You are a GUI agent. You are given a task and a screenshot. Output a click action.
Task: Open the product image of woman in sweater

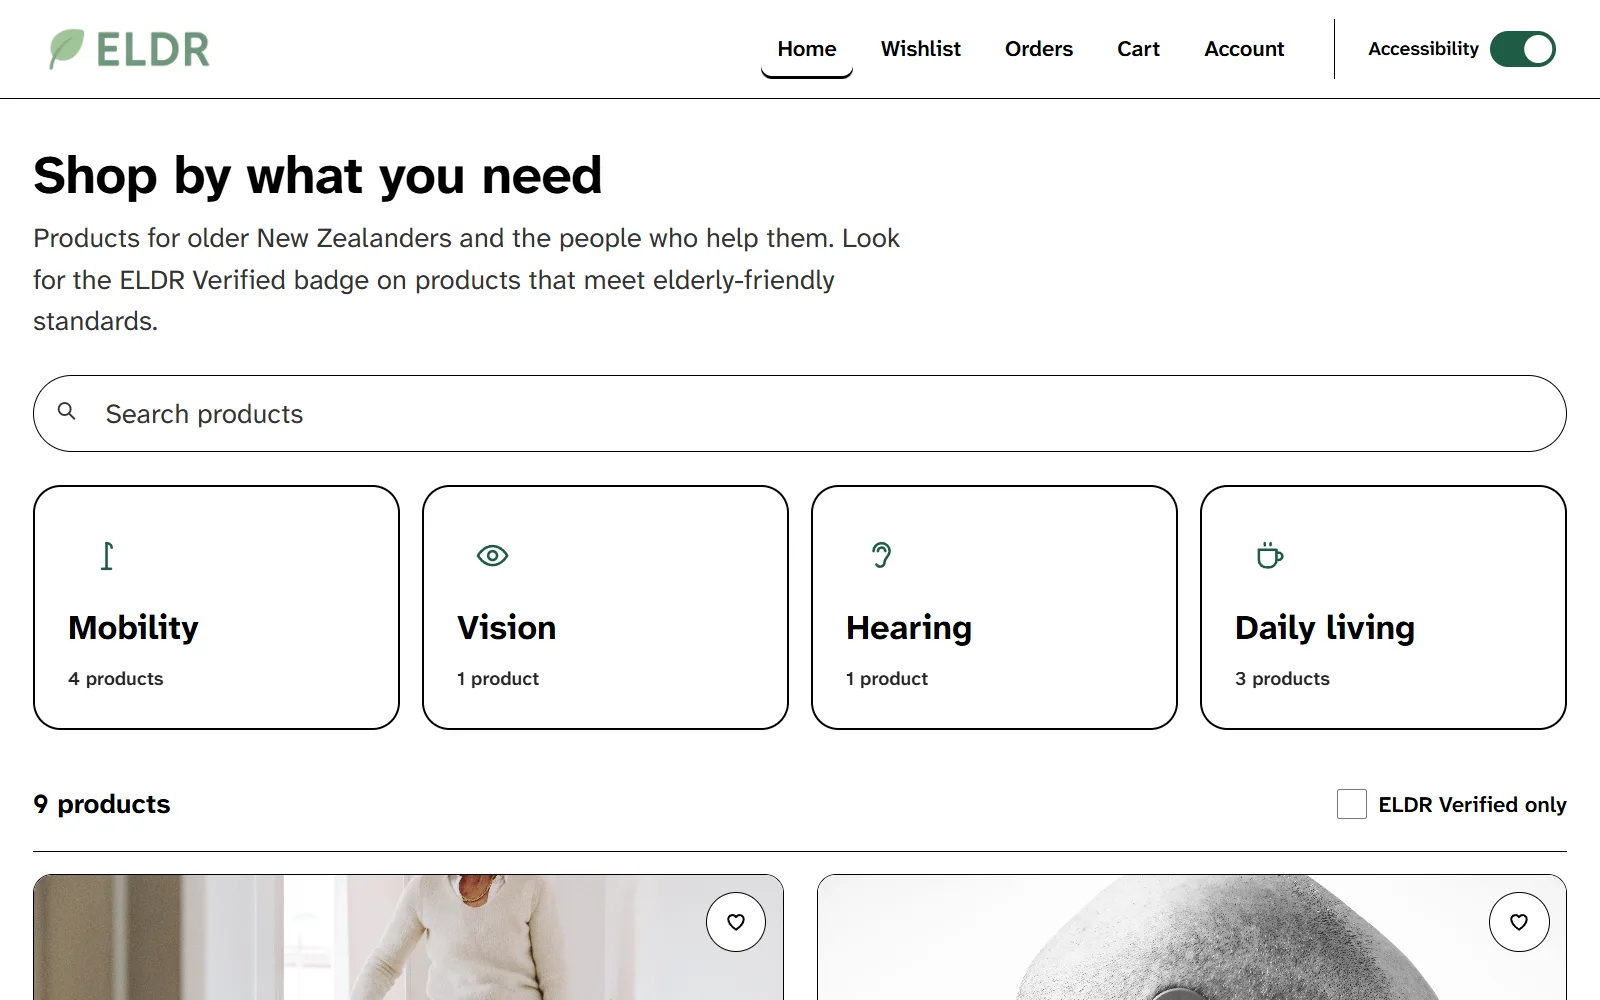coord(408,938)
